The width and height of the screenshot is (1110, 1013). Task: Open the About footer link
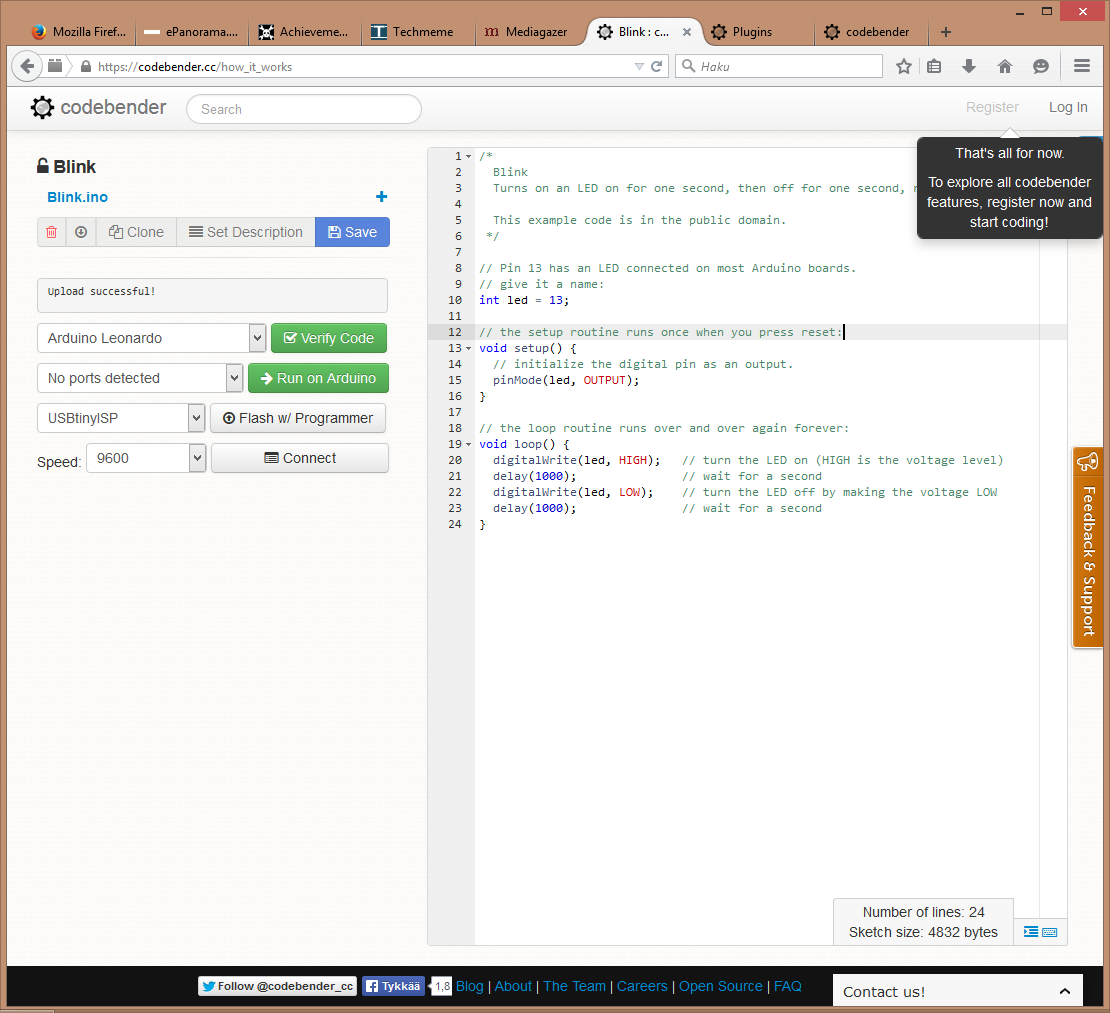coord(513,986)
